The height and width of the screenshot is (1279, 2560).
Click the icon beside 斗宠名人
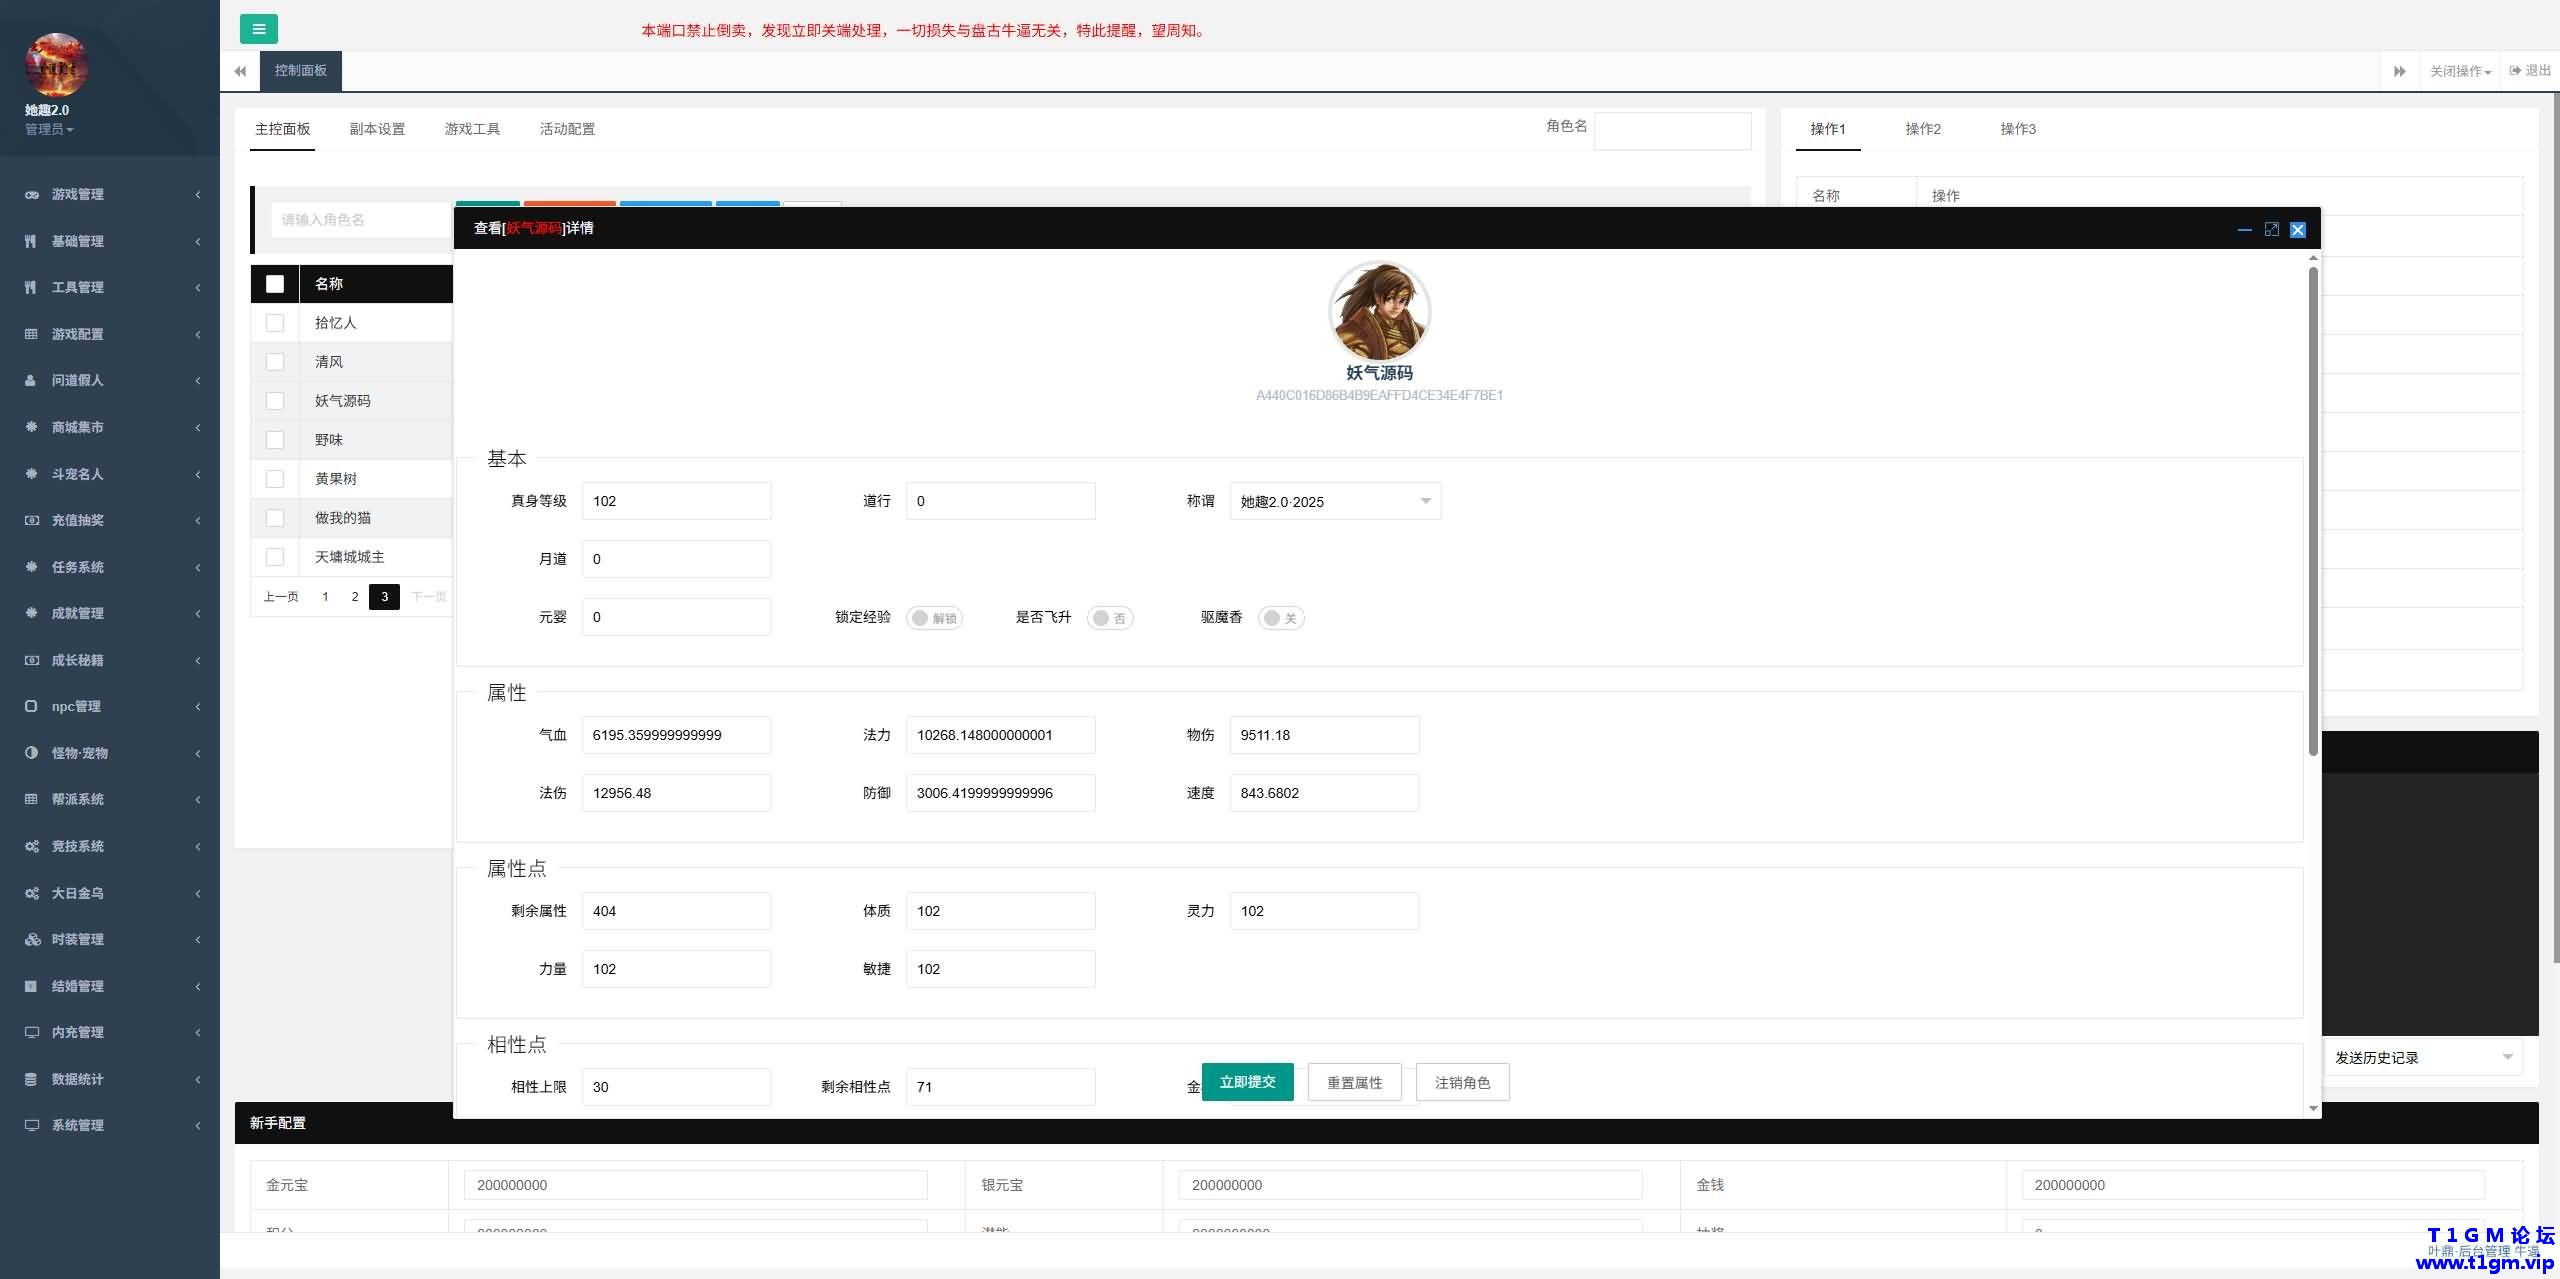point(31,474)
